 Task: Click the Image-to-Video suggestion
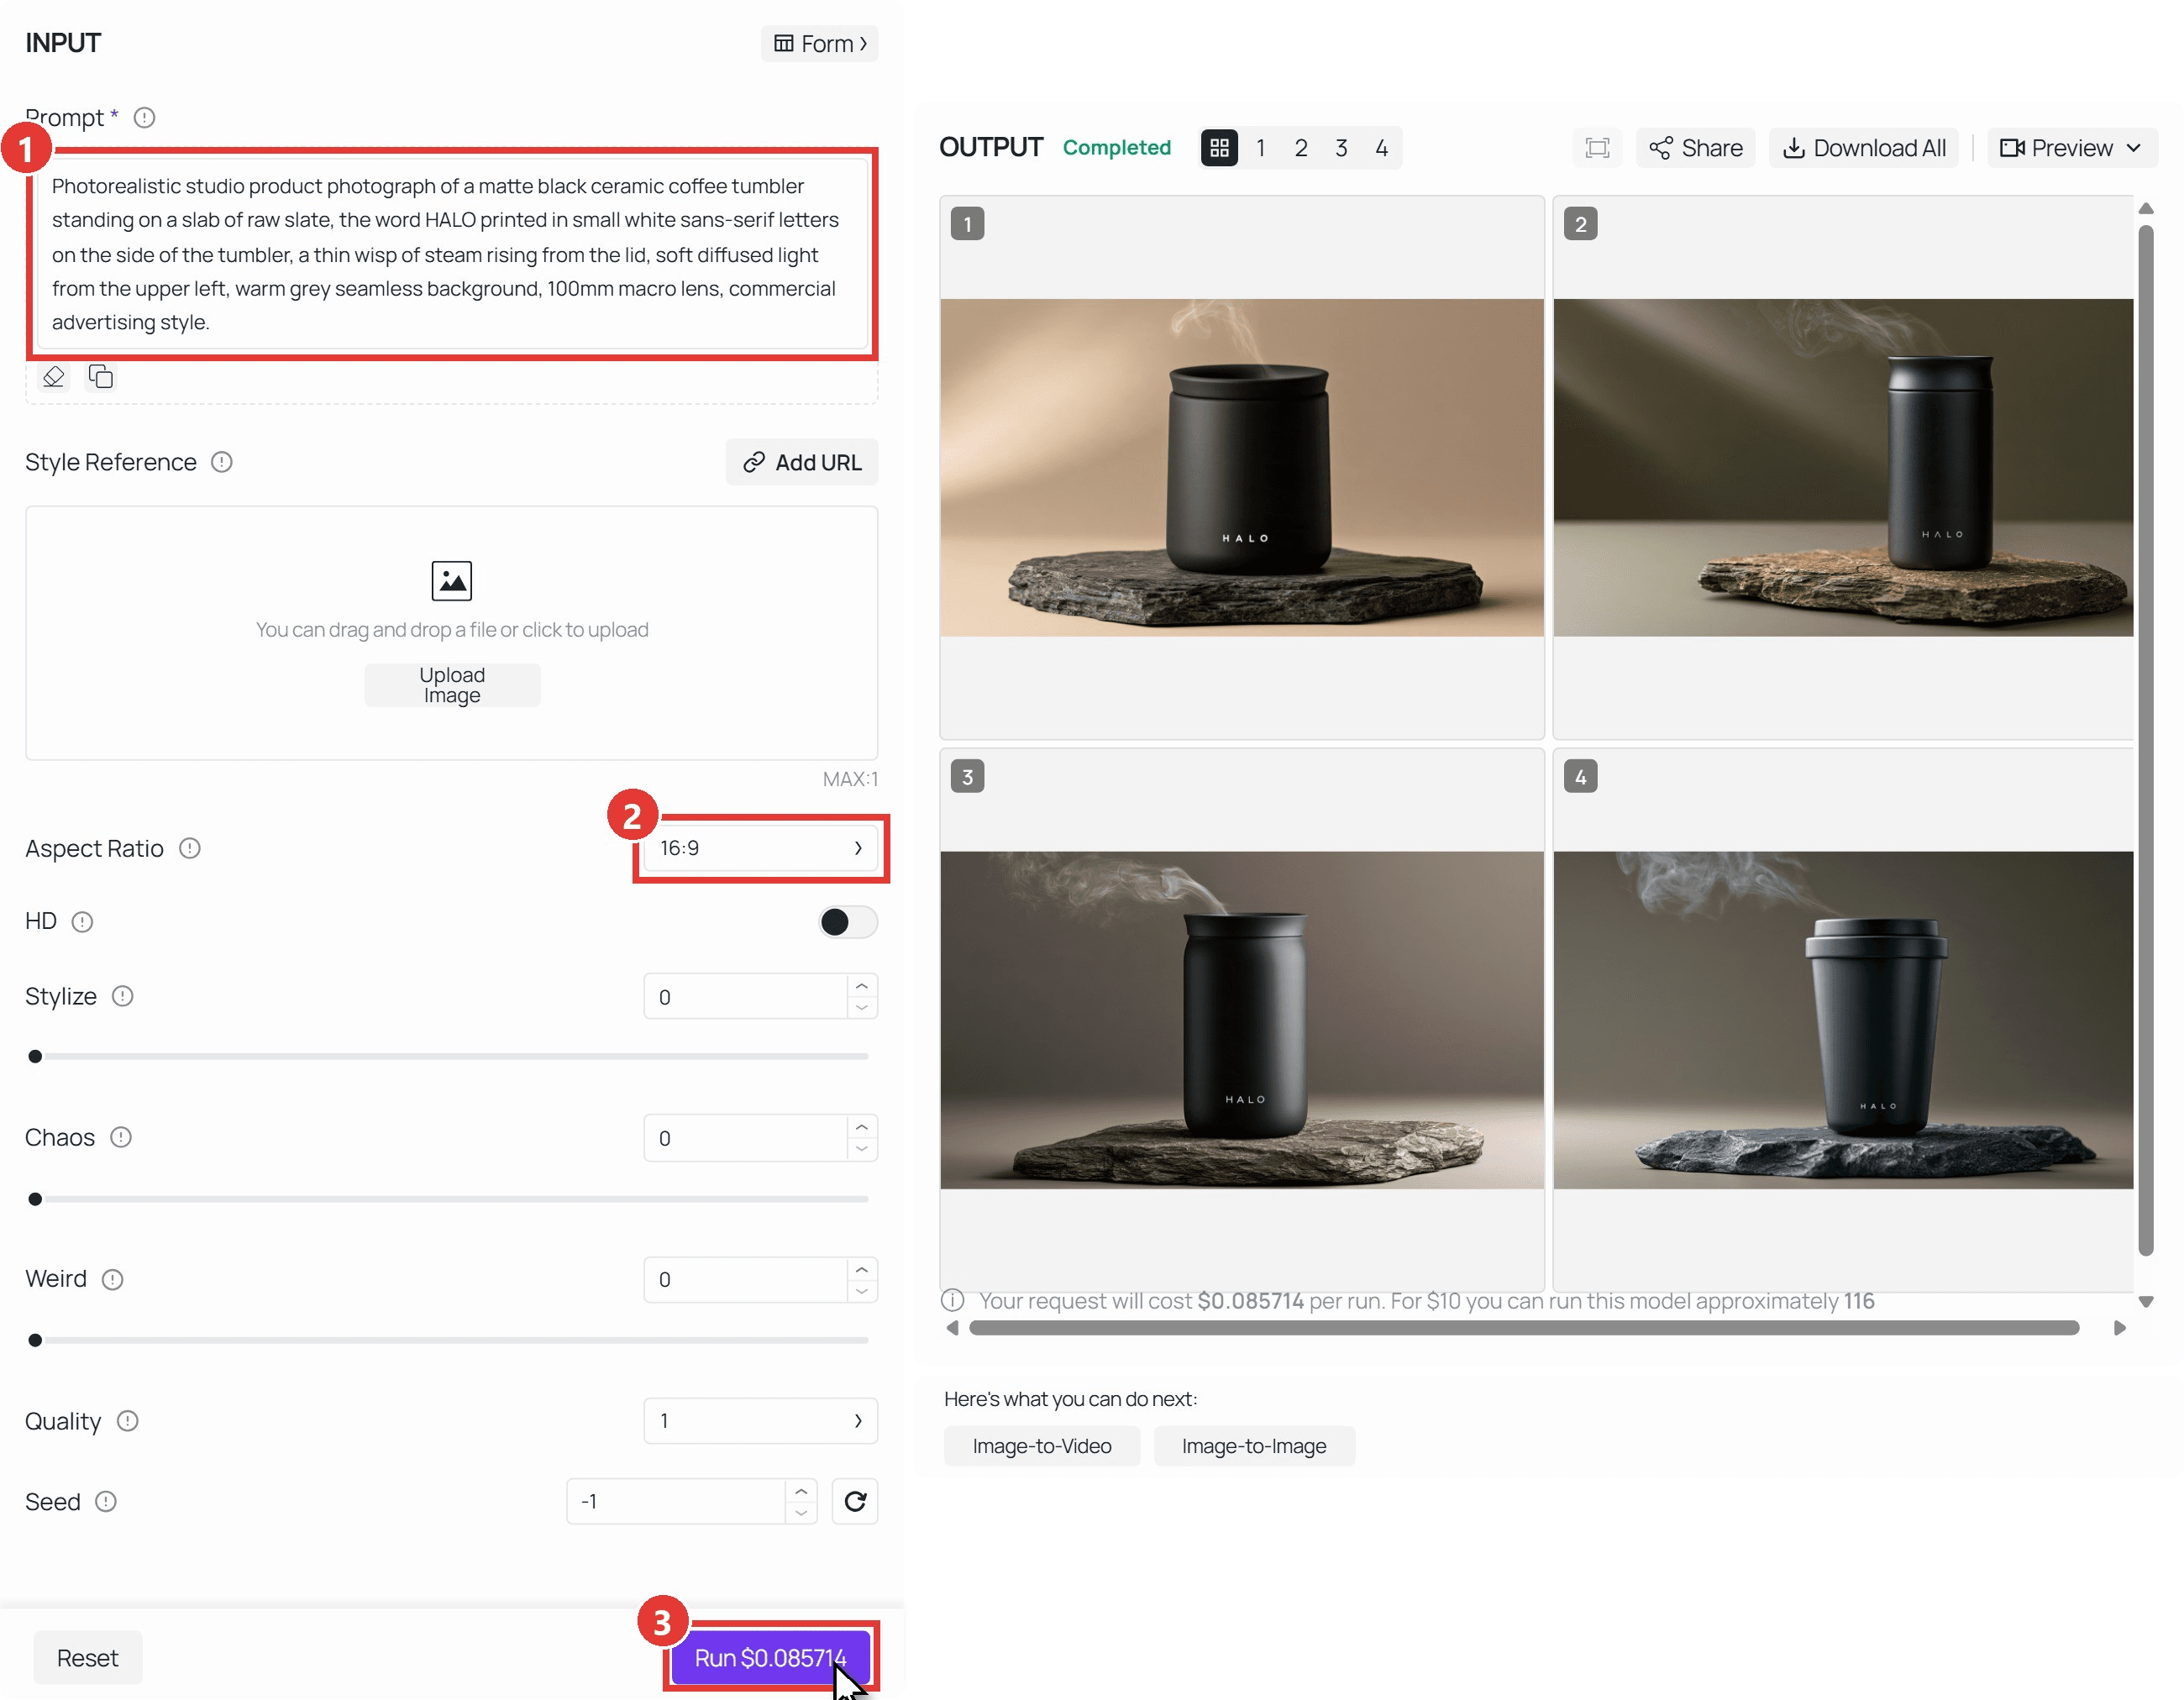(1042, 1447)
